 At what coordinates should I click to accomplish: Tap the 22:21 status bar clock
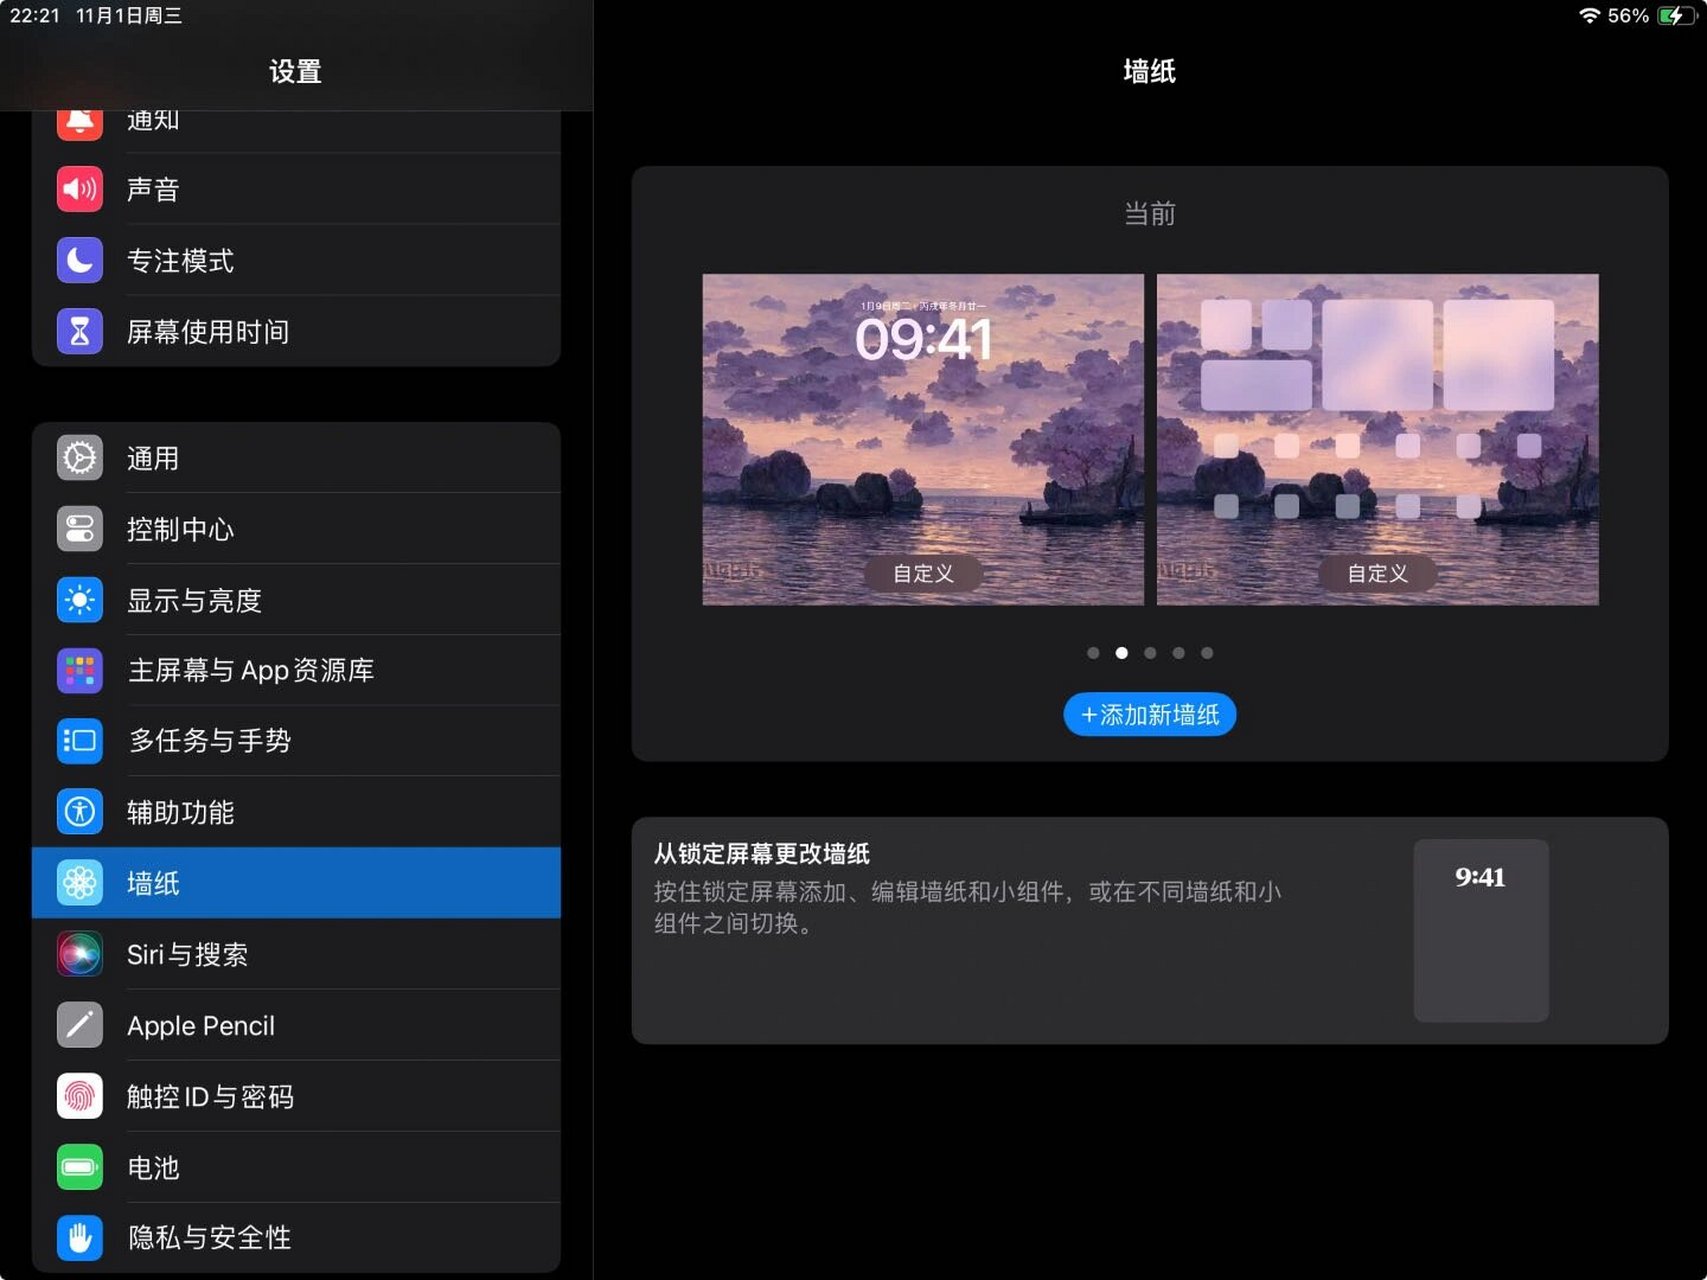[35, 16]
